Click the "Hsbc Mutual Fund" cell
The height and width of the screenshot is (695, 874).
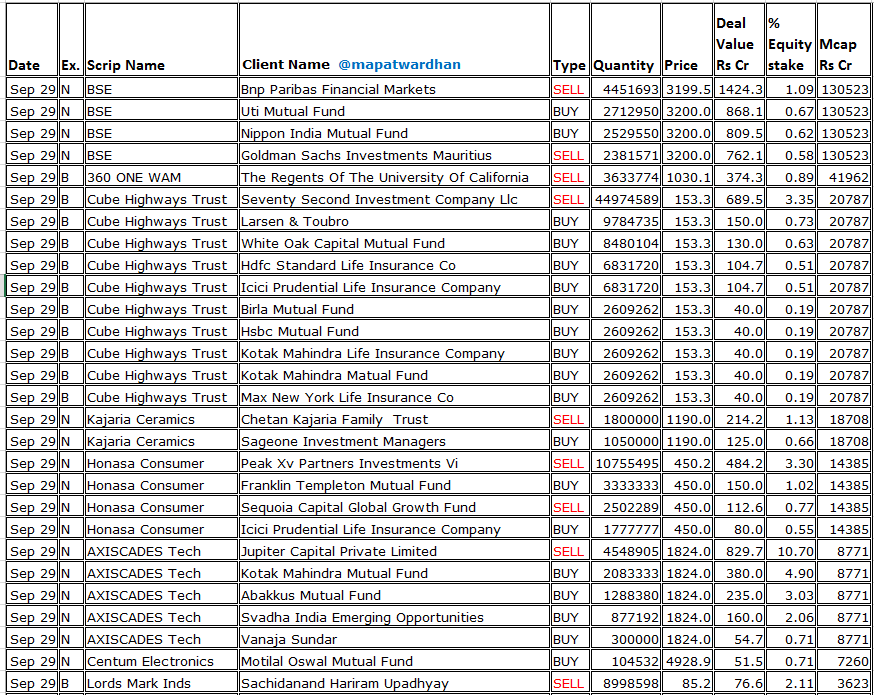point(394,332)
